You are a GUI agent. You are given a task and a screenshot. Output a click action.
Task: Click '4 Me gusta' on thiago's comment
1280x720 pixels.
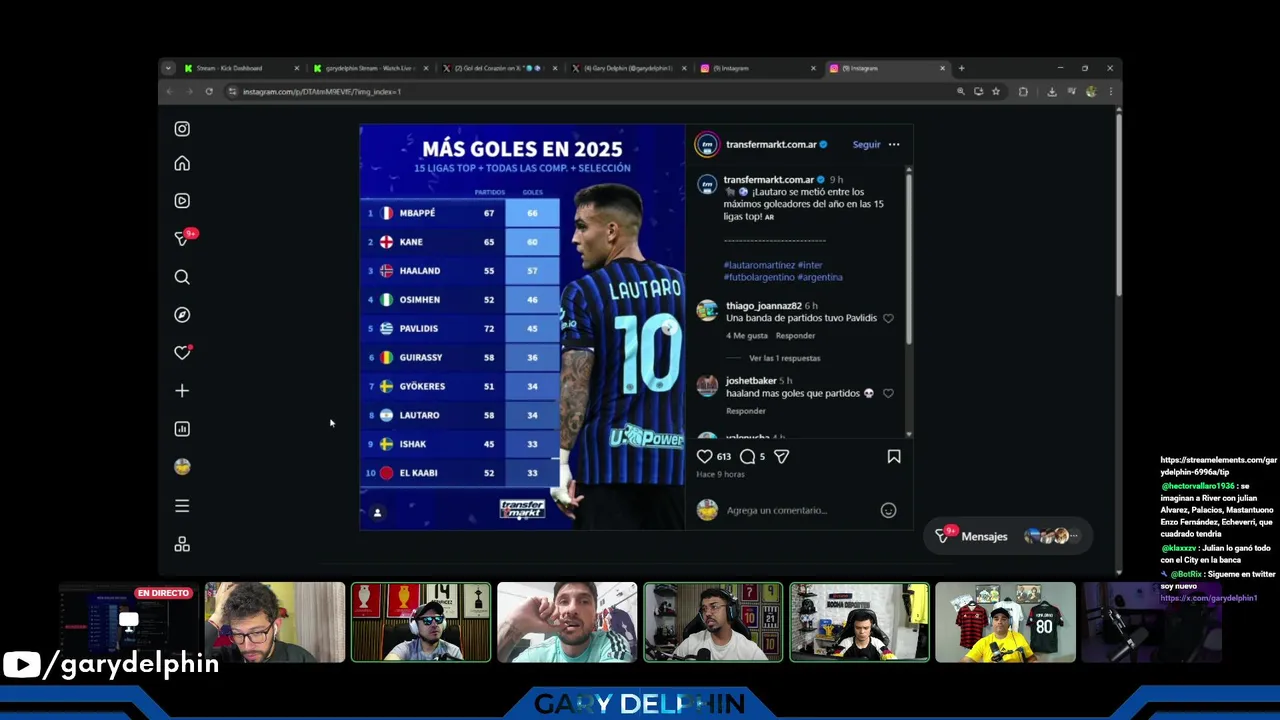pos(747,336)
